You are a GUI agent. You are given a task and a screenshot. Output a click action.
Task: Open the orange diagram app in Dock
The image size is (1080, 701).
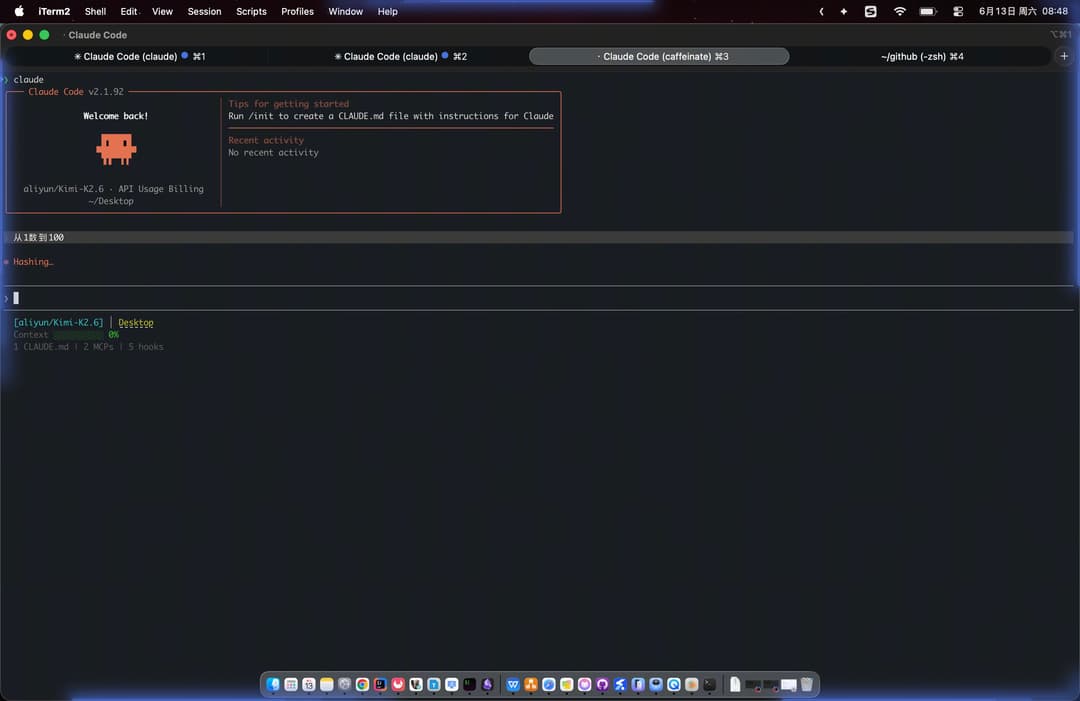531,684
